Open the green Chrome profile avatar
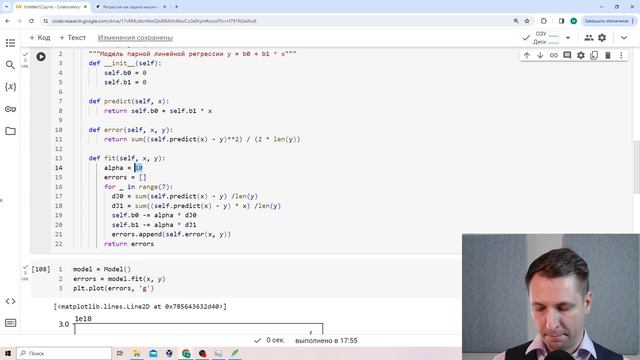The image size is (640, 360). 573,21
